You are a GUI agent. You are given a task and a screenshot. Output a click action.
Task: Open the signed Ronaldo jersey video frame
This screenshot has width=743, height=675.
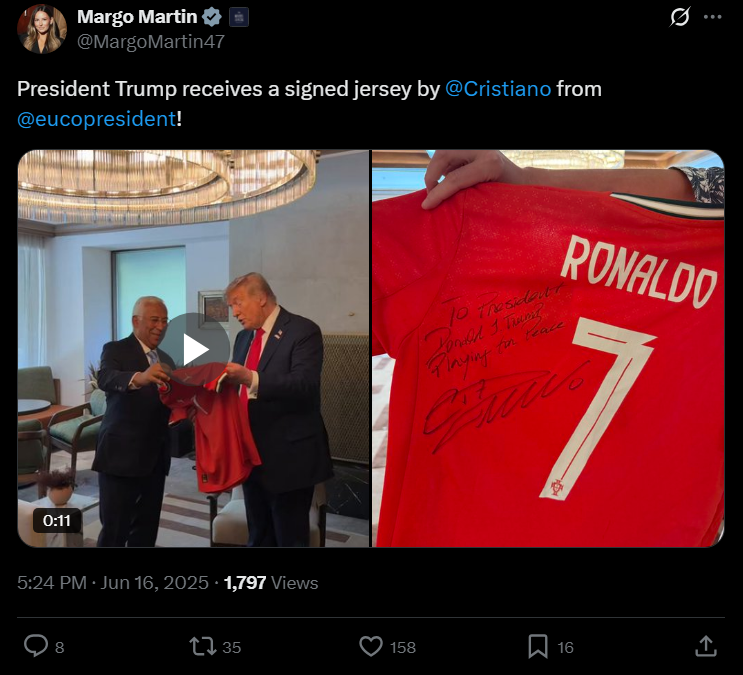click(x=548, y=348)
